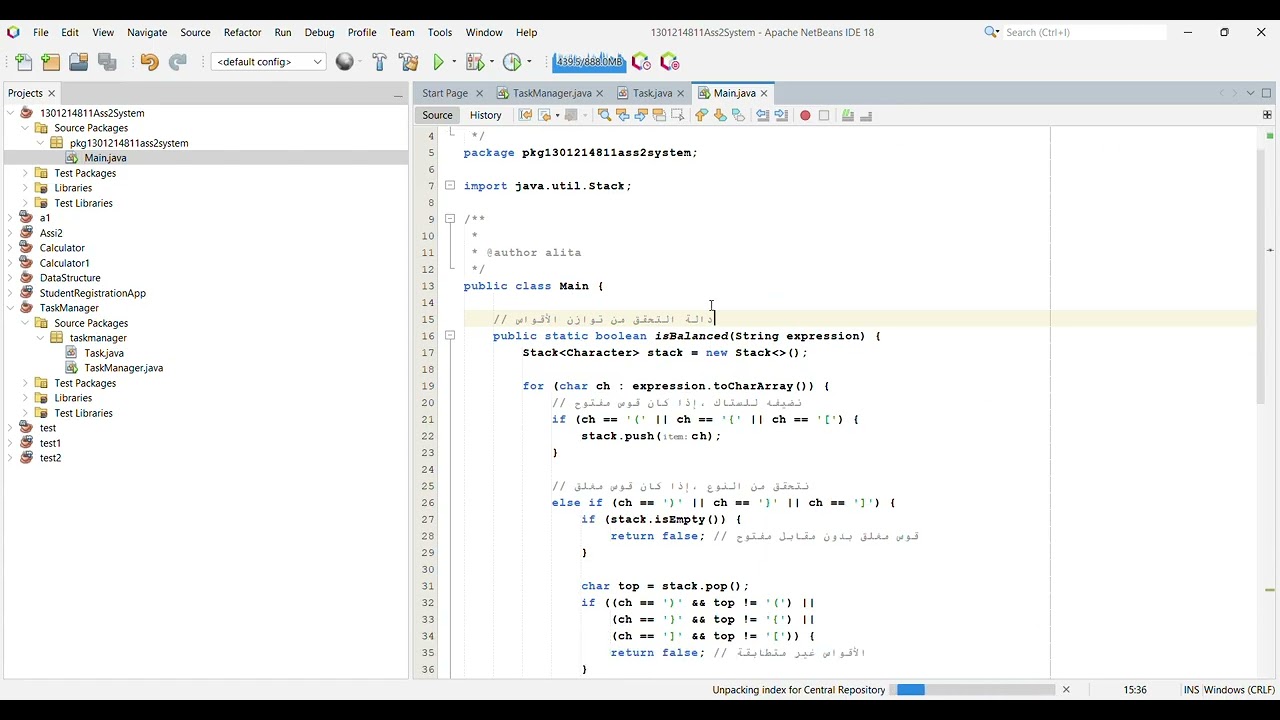This screenshot has width=1280, height=720.
Task: Open the Profile Project dropdown arrow
Action: (529, 62)
